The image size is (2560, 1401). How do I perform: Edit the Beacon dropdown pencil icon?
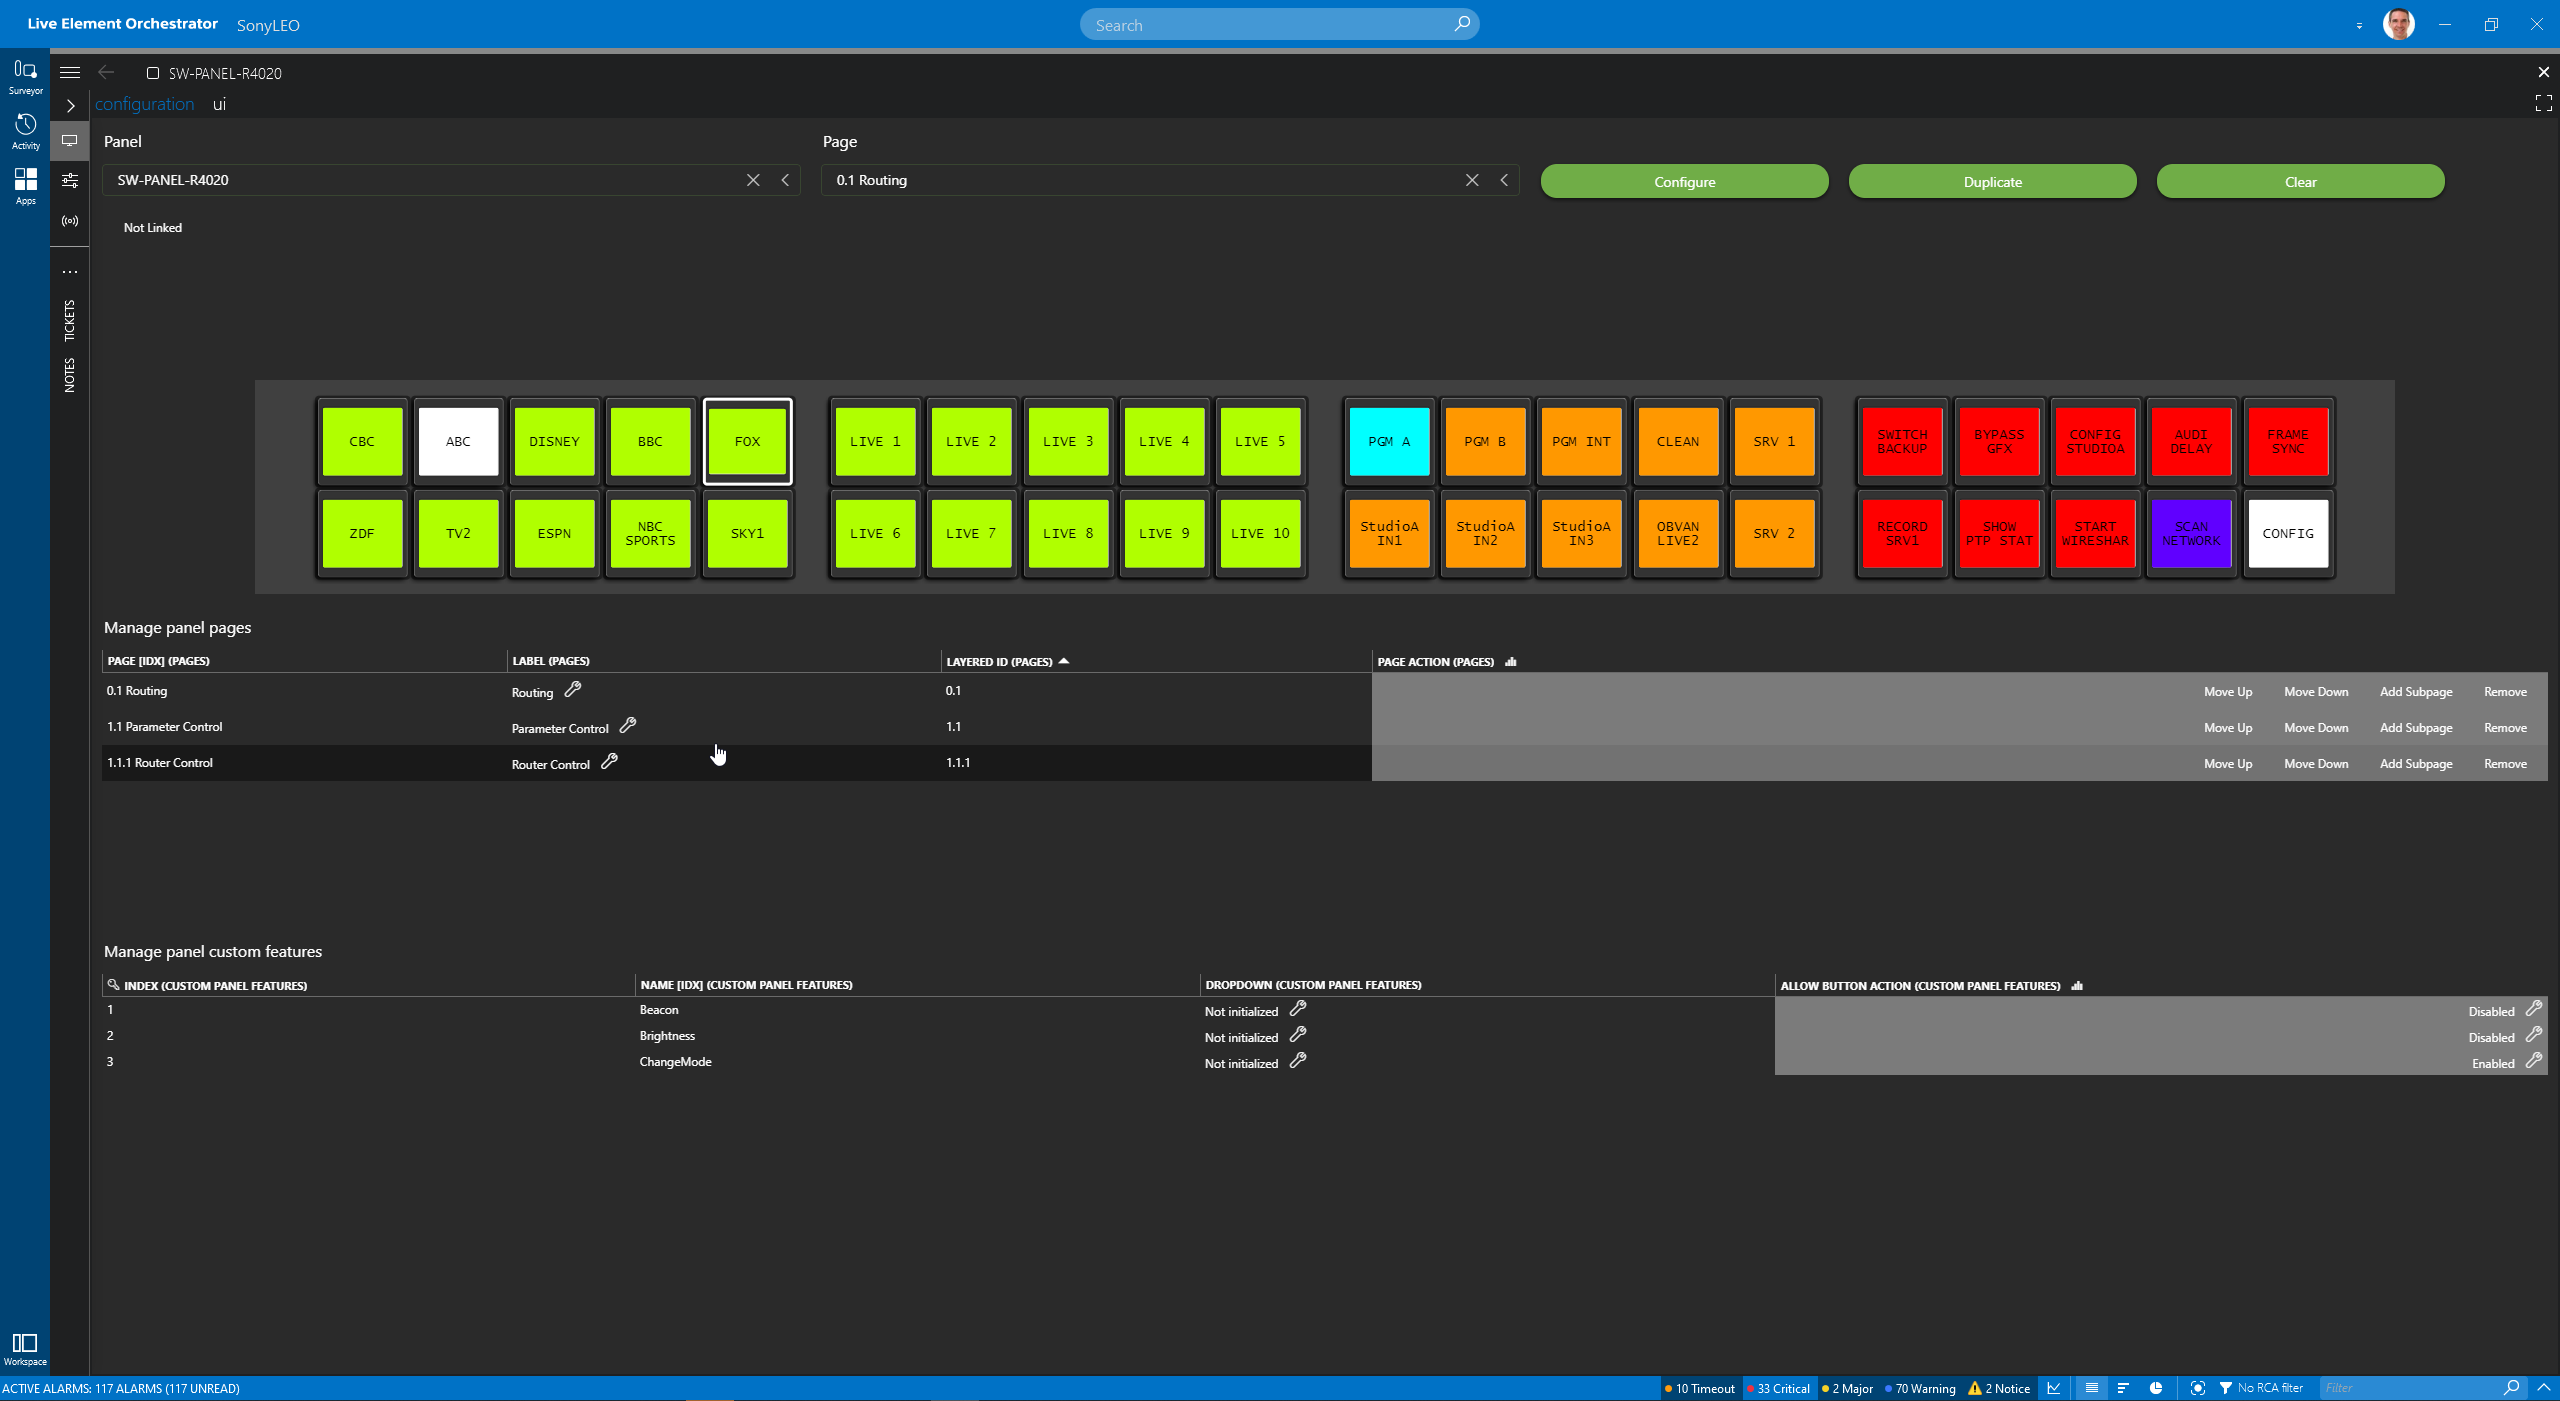pyautogui.click(x=1298, y=1008)
